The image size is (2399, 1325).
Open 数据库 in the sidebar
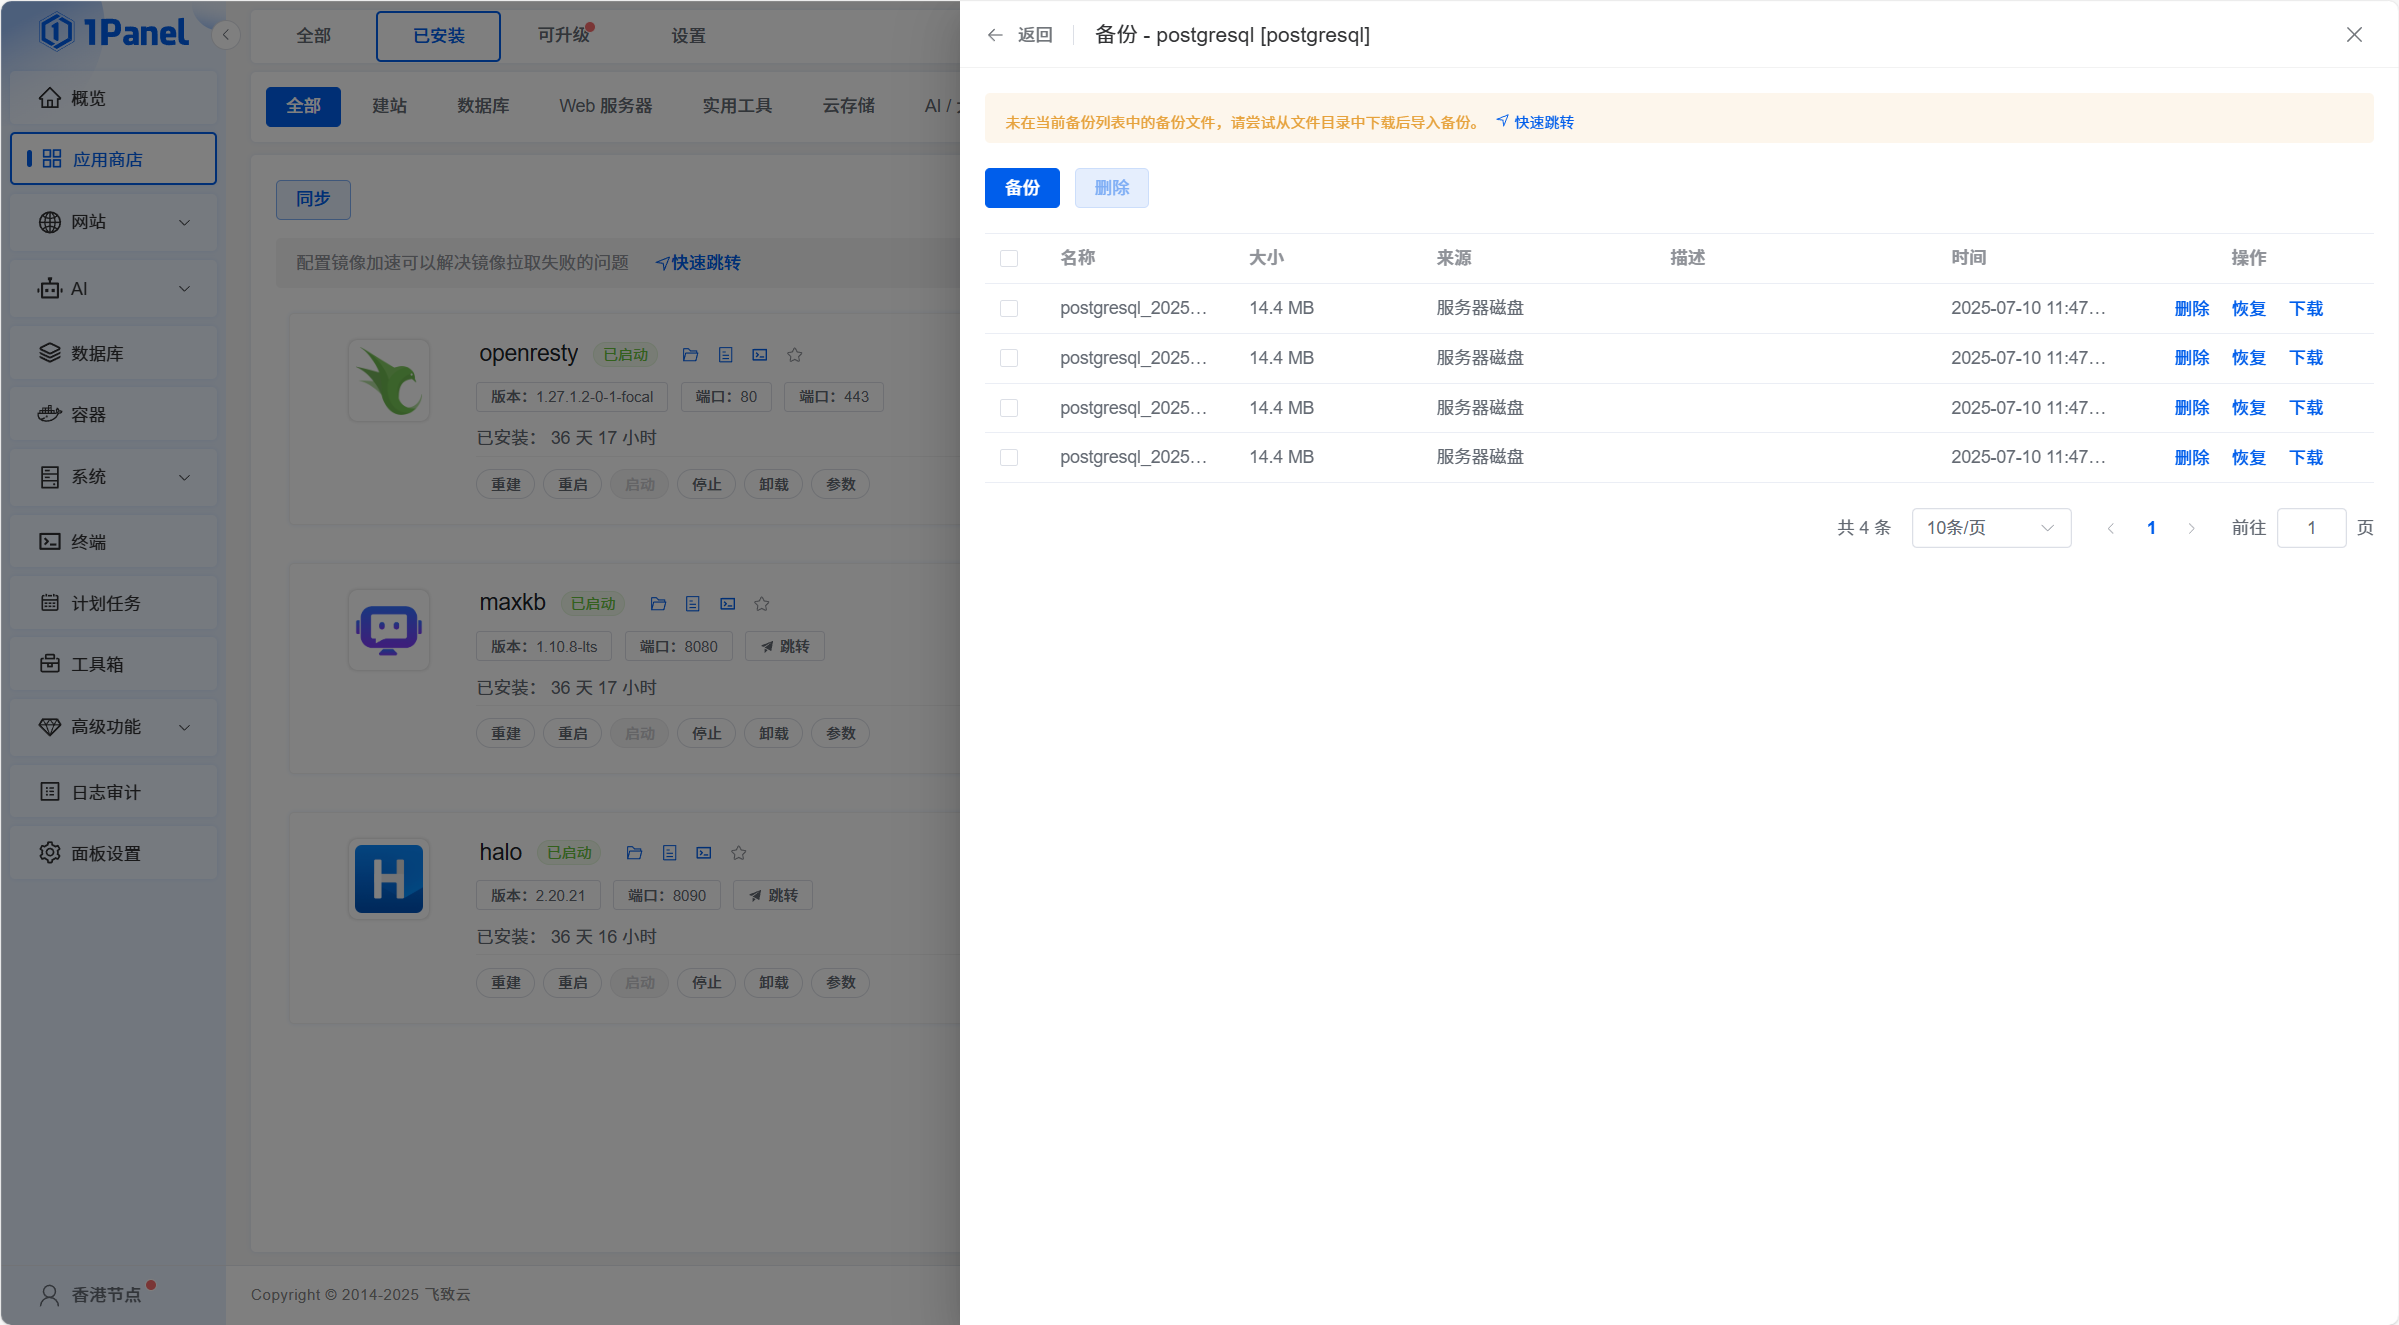pos(97,353)
